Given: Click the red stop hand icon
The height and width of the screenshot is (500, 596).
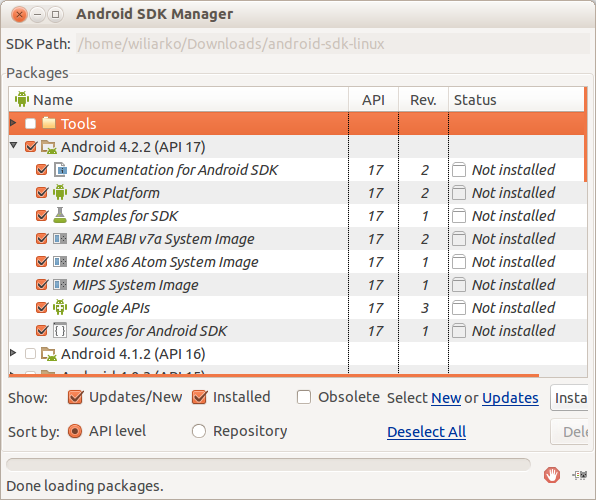Looking at the screenshot, I should click(x=552, y=475).
